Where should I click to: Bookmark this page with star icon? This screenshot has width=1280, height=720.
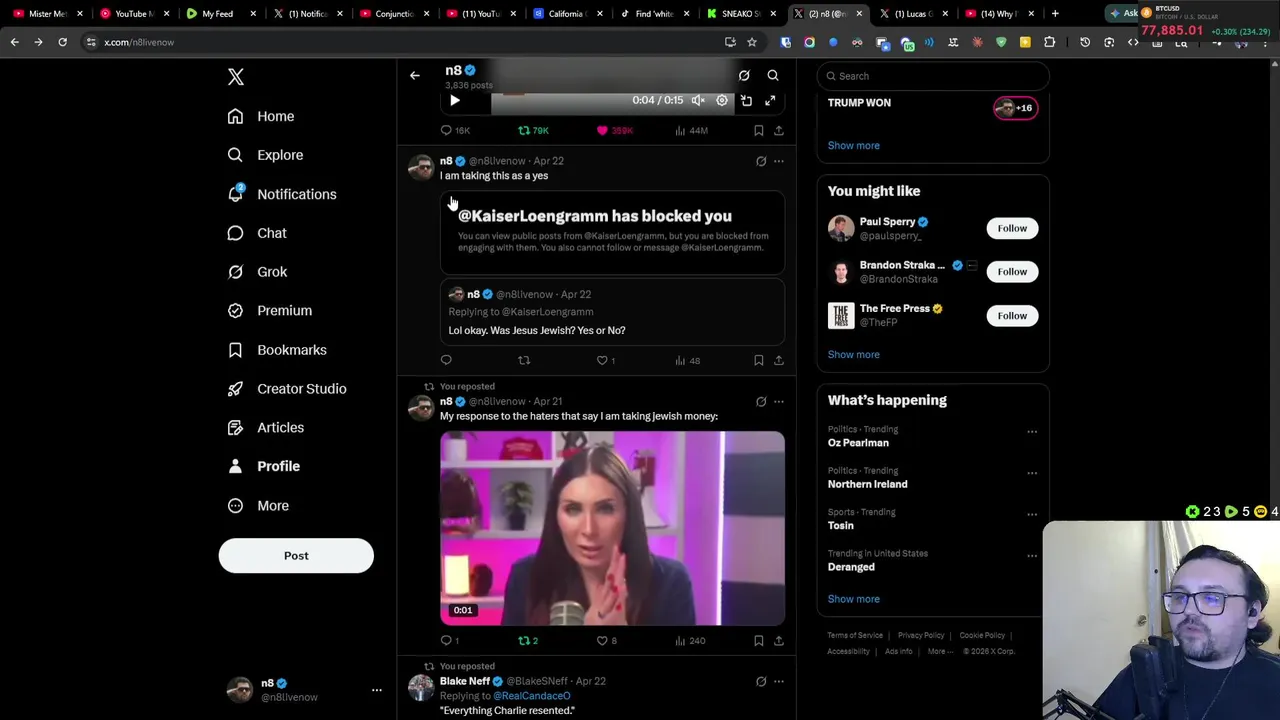tap(752, 42)
